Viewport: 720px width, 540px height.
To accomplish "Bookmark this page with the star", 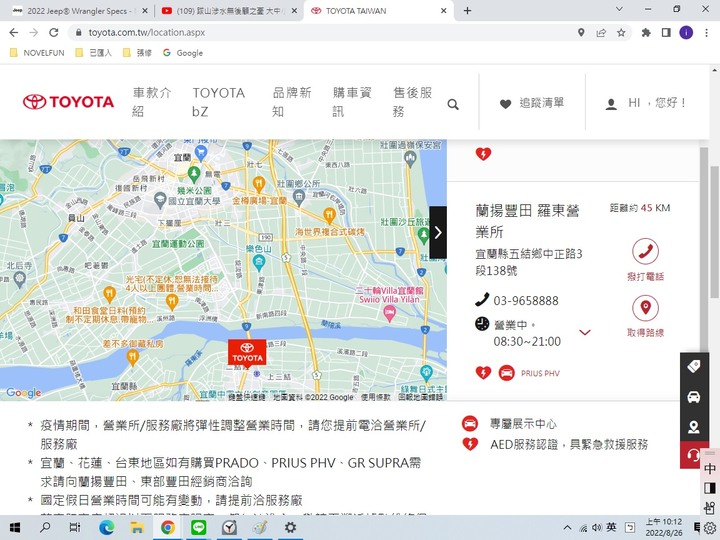I will pos(621,33).
